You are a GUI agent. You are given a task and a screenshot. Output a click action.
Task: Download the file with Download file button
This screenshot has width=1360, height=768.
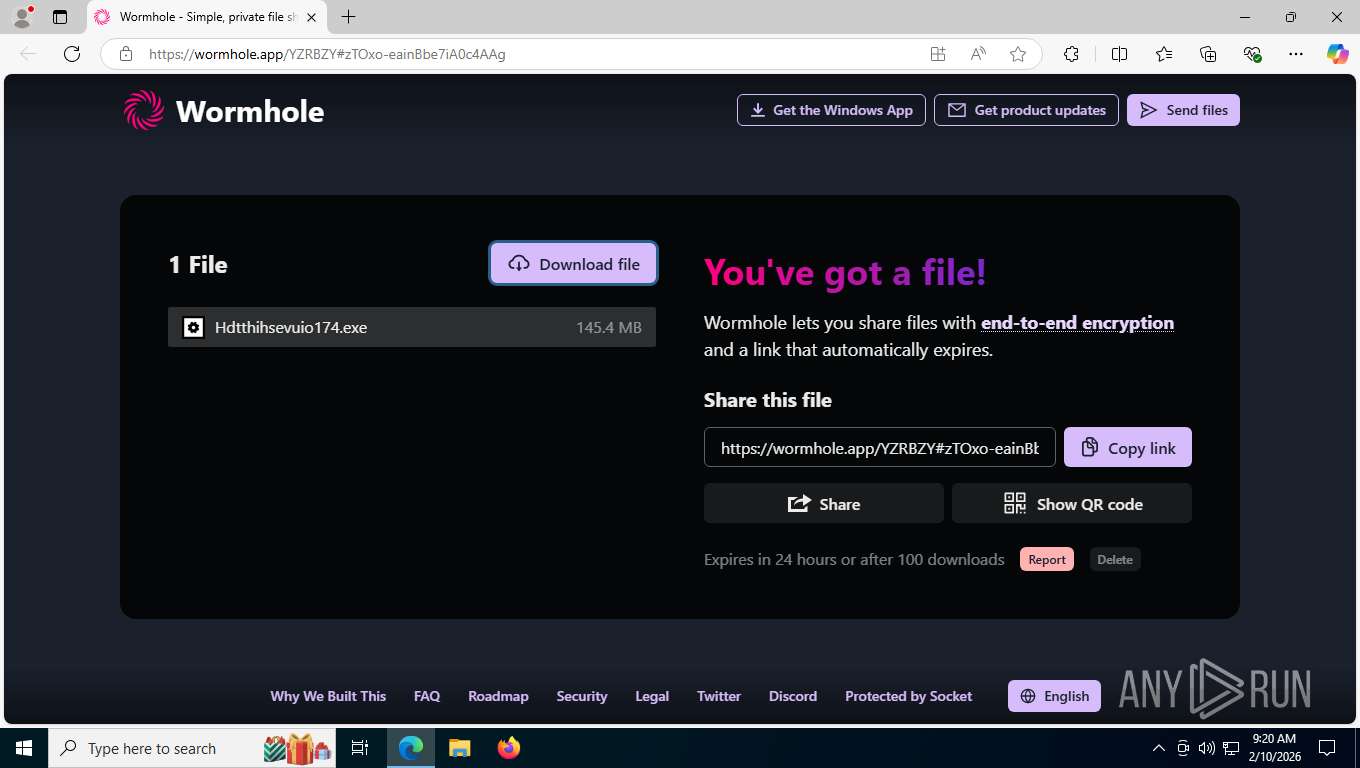tap(573, 263)
